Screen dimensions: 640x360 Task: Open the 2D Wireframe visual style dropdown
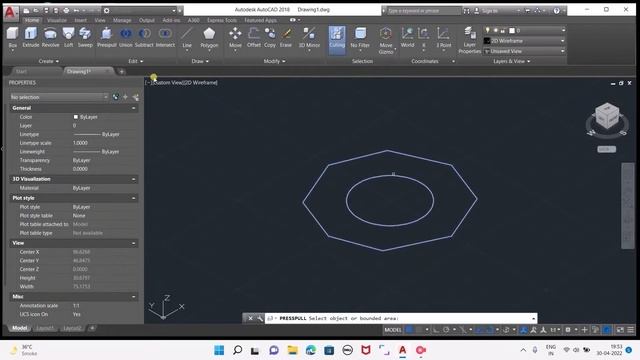point(524,41)
